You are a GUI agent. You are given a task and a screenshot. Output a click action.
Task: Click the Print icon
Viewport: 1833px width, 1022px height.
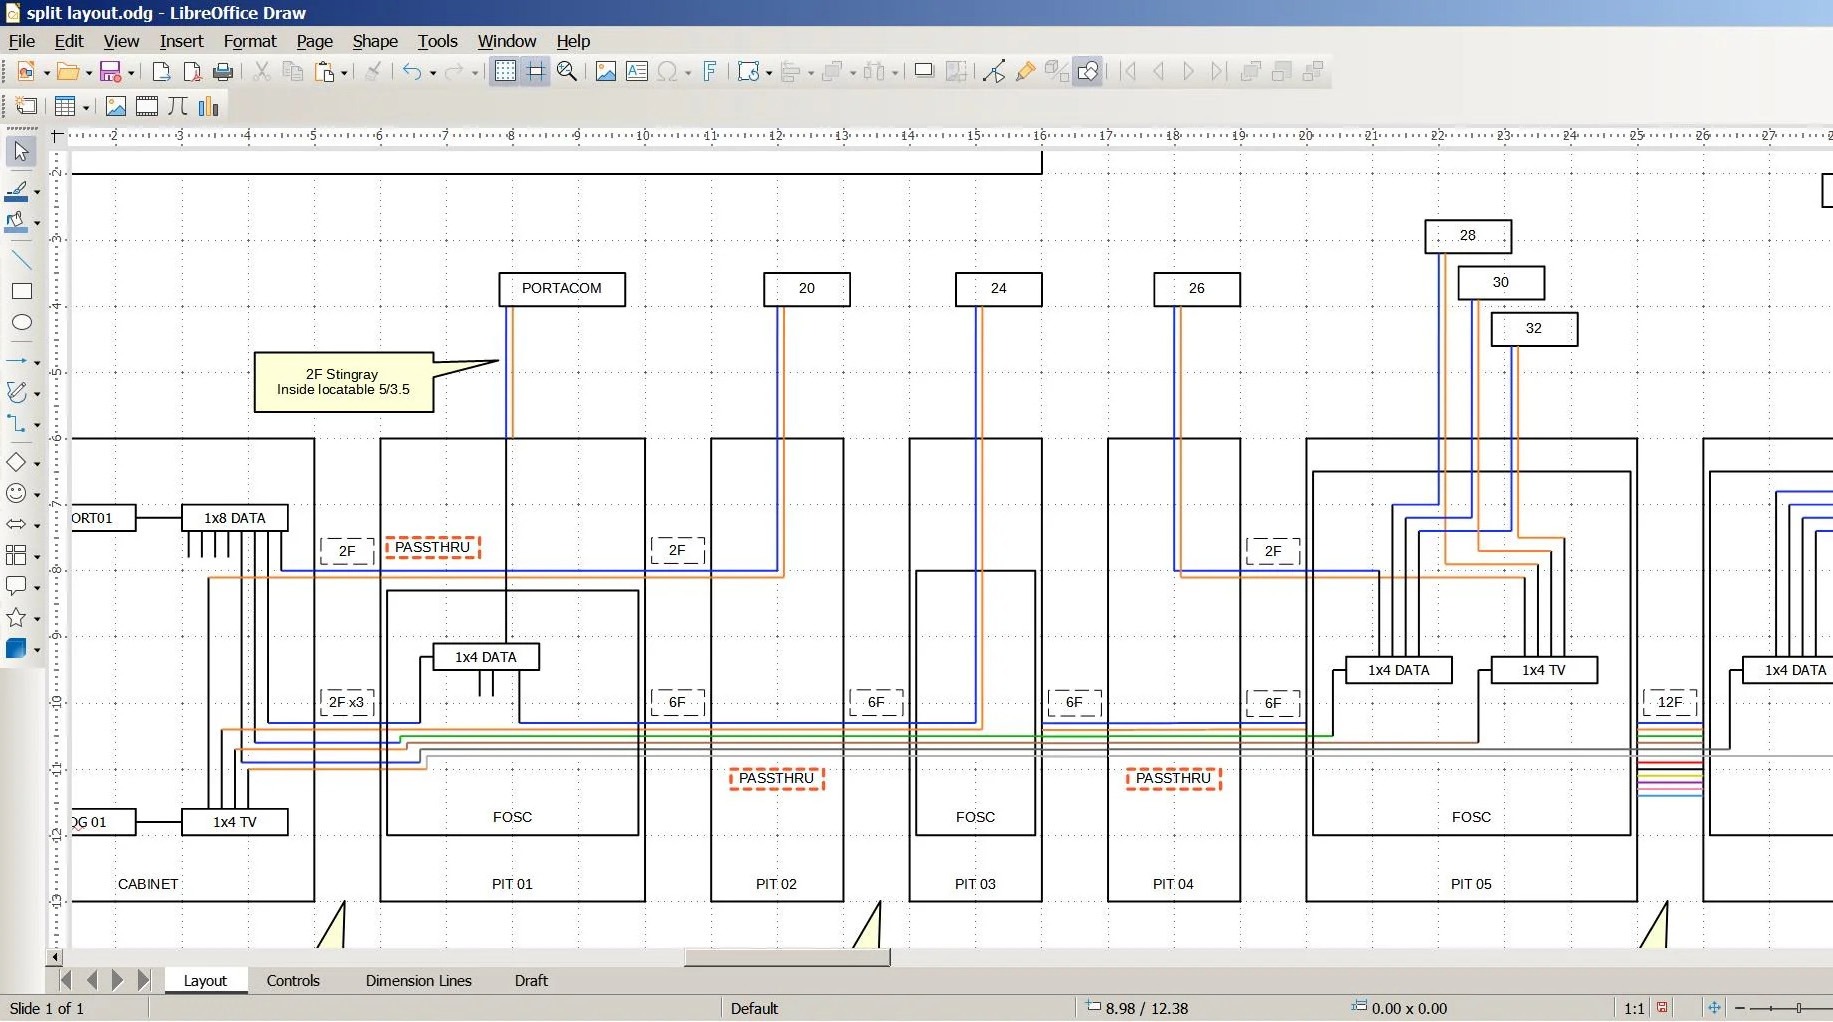(223, 72)
